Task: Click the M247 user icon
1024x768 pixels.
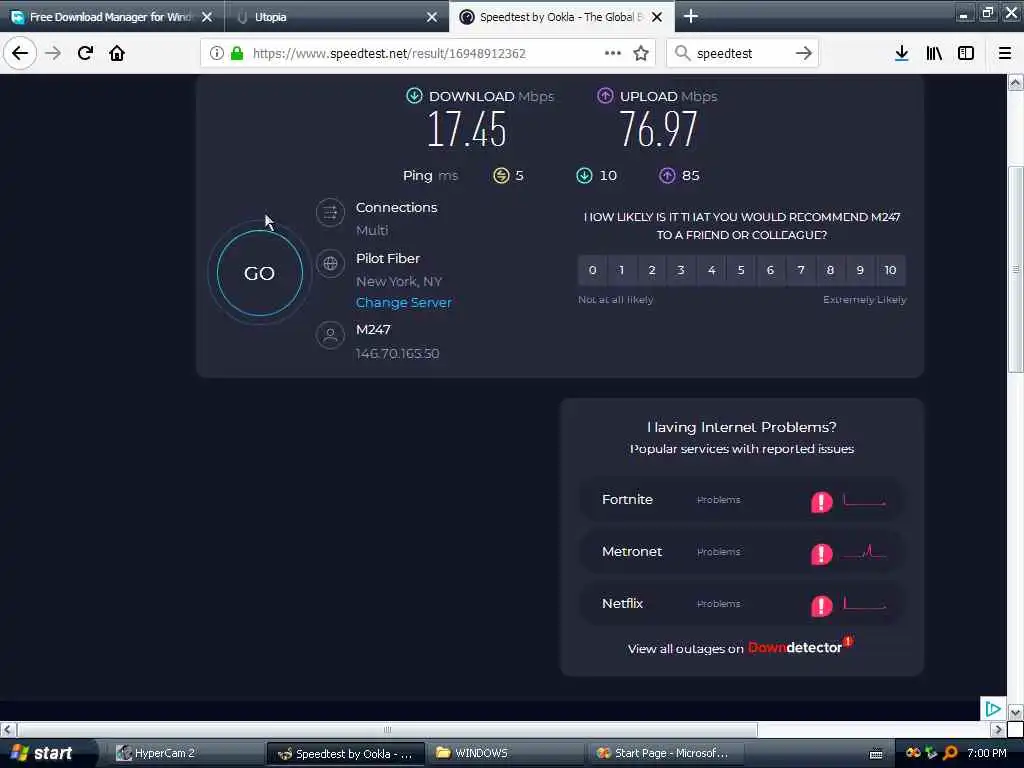Action: [x=330, y=335]
